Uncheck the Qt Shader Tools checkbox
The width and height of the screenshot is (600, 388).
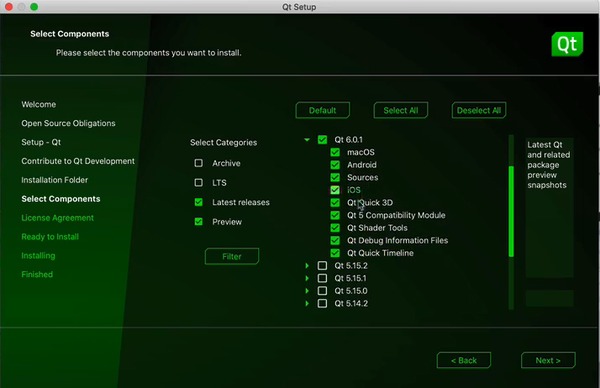pyautogui.click(x=335, y=228)
